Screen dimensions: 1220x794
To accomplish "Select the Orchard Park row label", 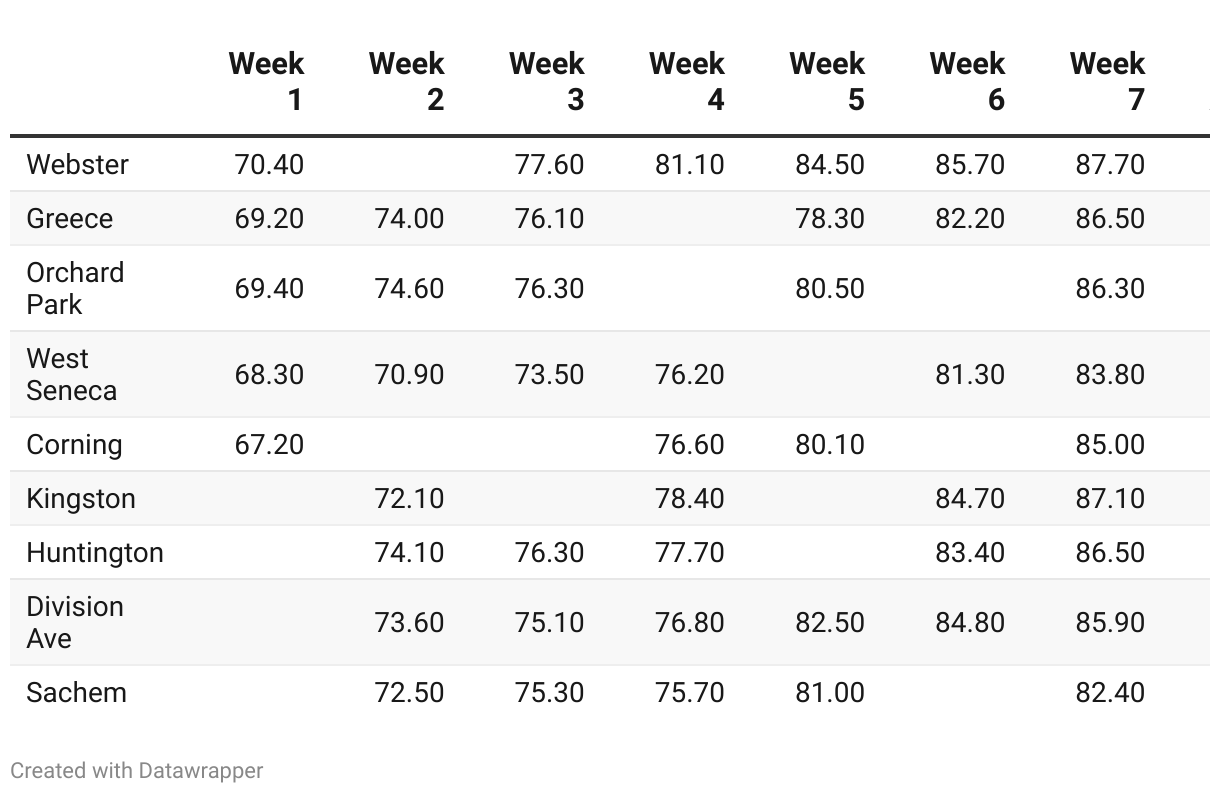I will pyautogui.click(x=76, y=288).
